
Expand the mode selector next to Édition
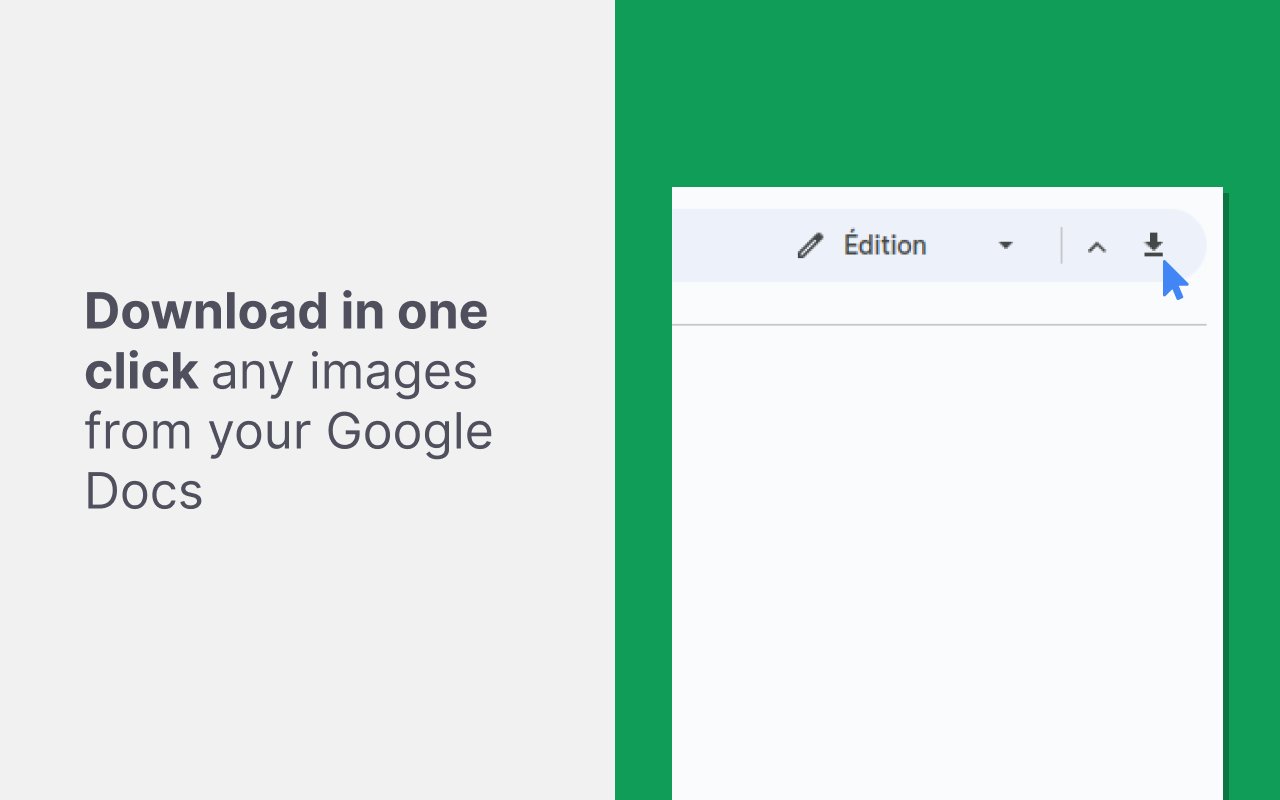pyautogui.click(x=1006, y=246)
